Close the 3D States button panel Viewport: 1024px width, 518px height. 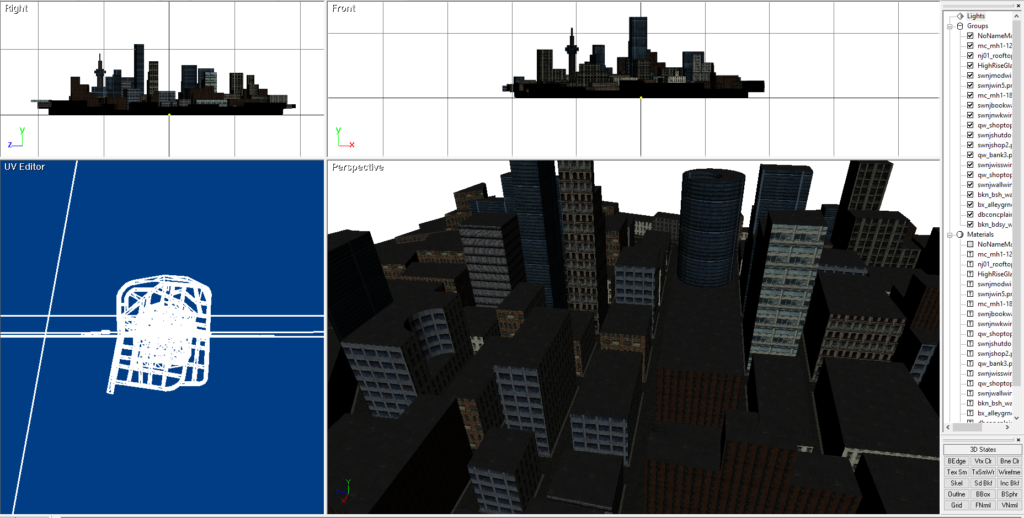[x=1018, y=440]
